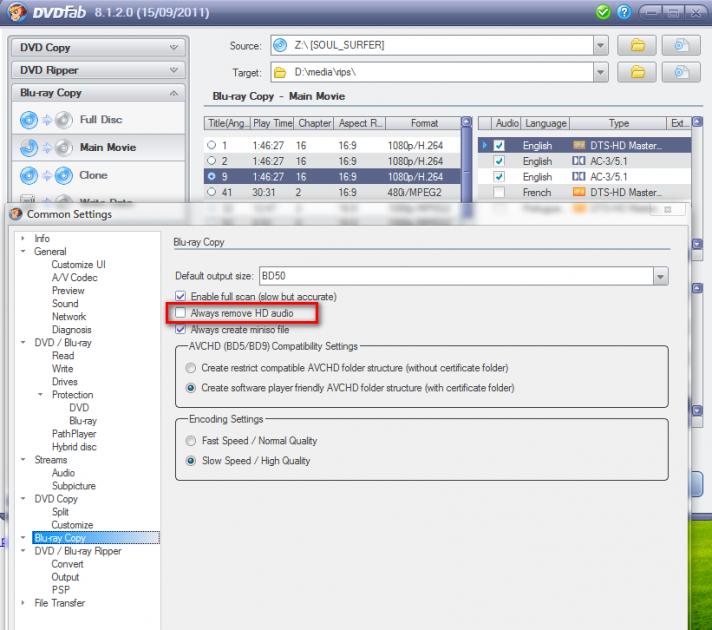The image size is (712, 630).
Task: Click the title list vertical scrollbar
Action: point(466,173)
